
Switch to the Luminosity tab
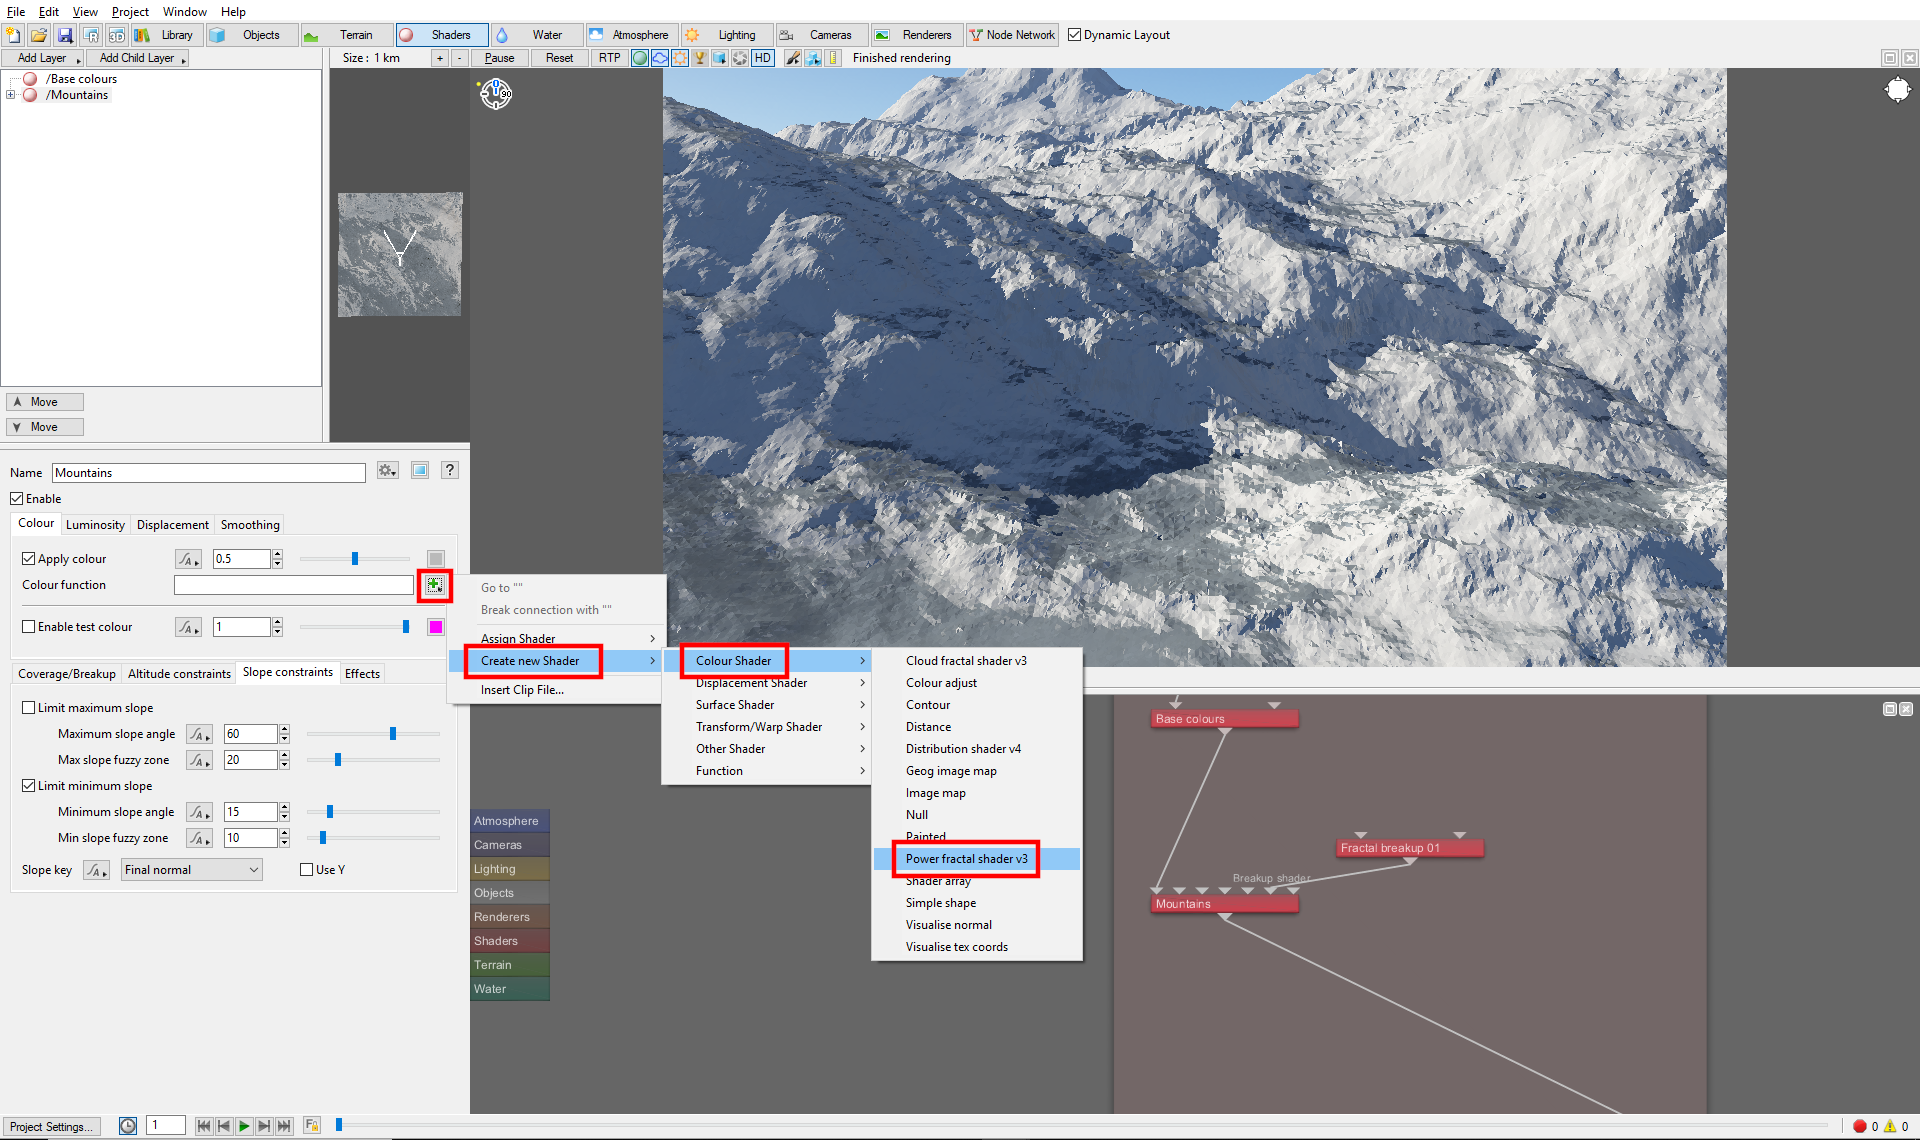coord(95,525)
